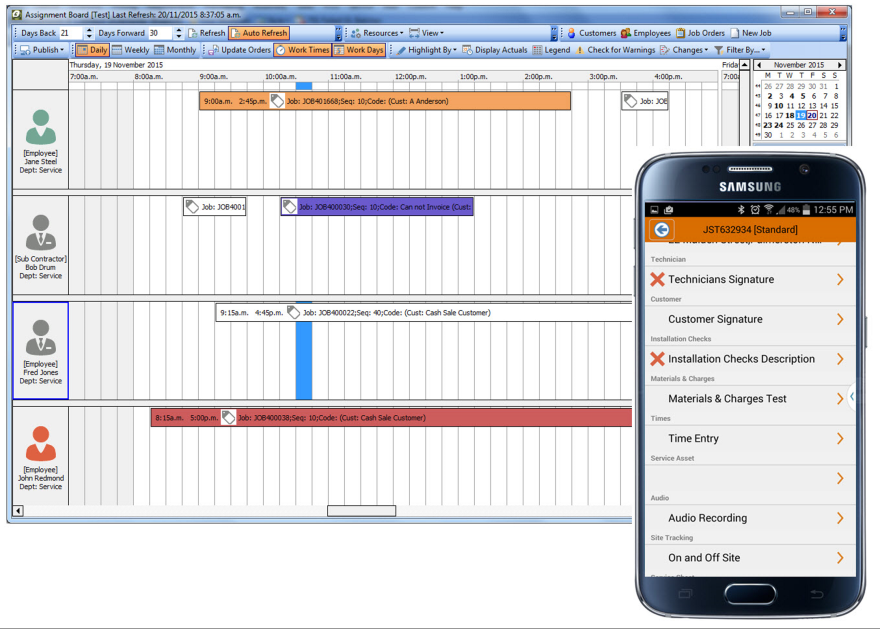Open Time Entry on phone
Viewport: 880px width, 629px height.
click(x=750, y=438)
